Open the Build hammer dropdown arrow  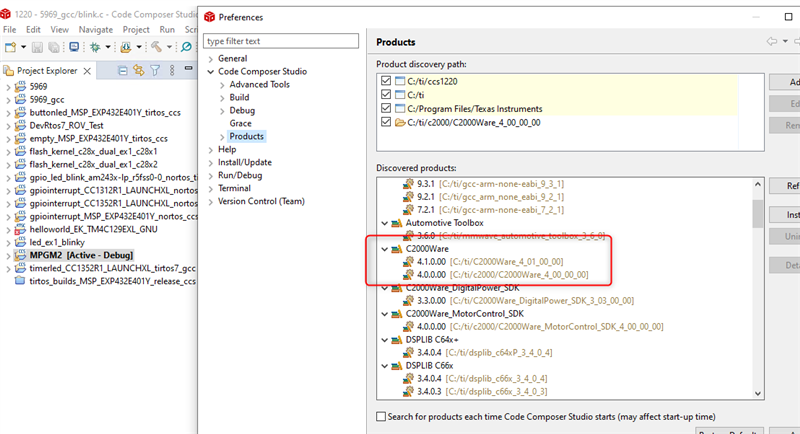point(169,47)
